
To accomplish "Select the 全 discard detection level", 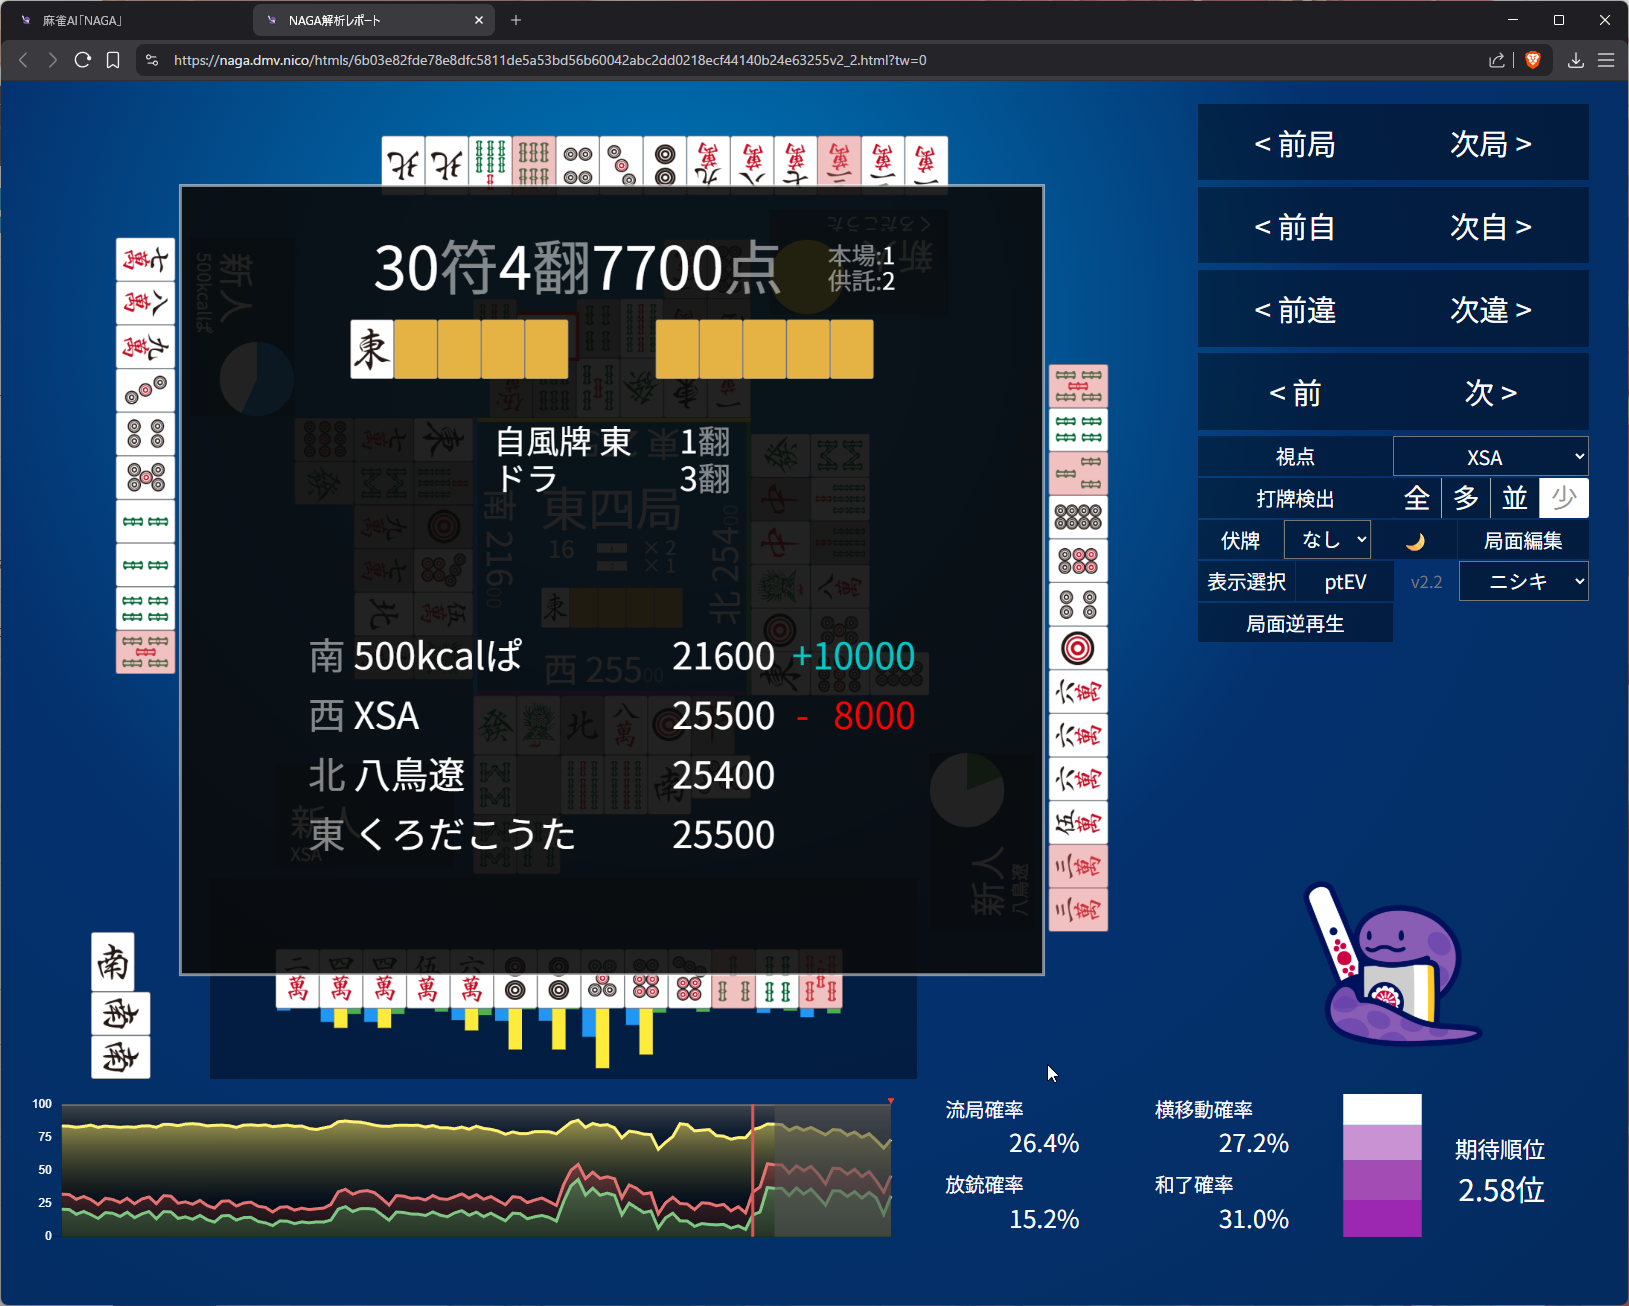I will [1416, 498].
